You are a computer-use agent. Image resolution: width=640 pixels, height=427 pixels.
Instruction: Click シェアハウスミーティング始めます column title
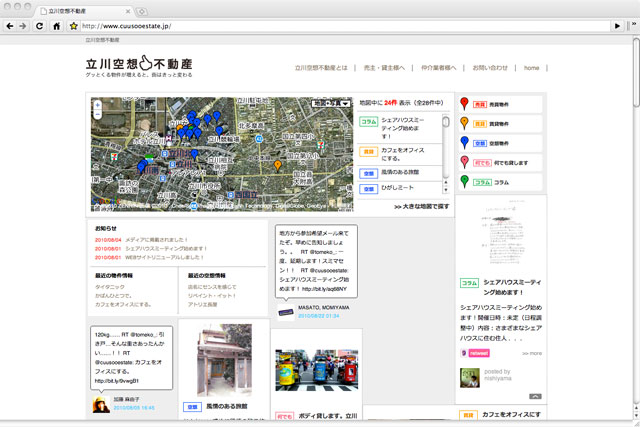[x=513, y=287]
